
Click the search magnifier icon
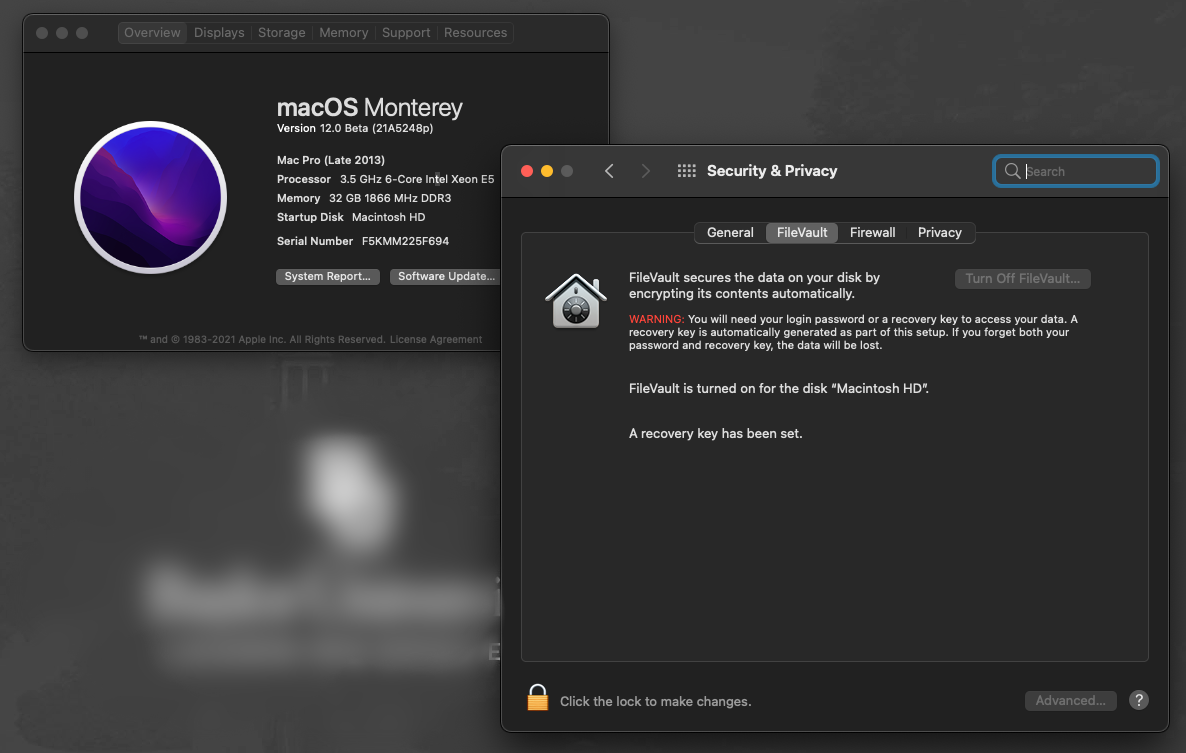coord(1011,171)
